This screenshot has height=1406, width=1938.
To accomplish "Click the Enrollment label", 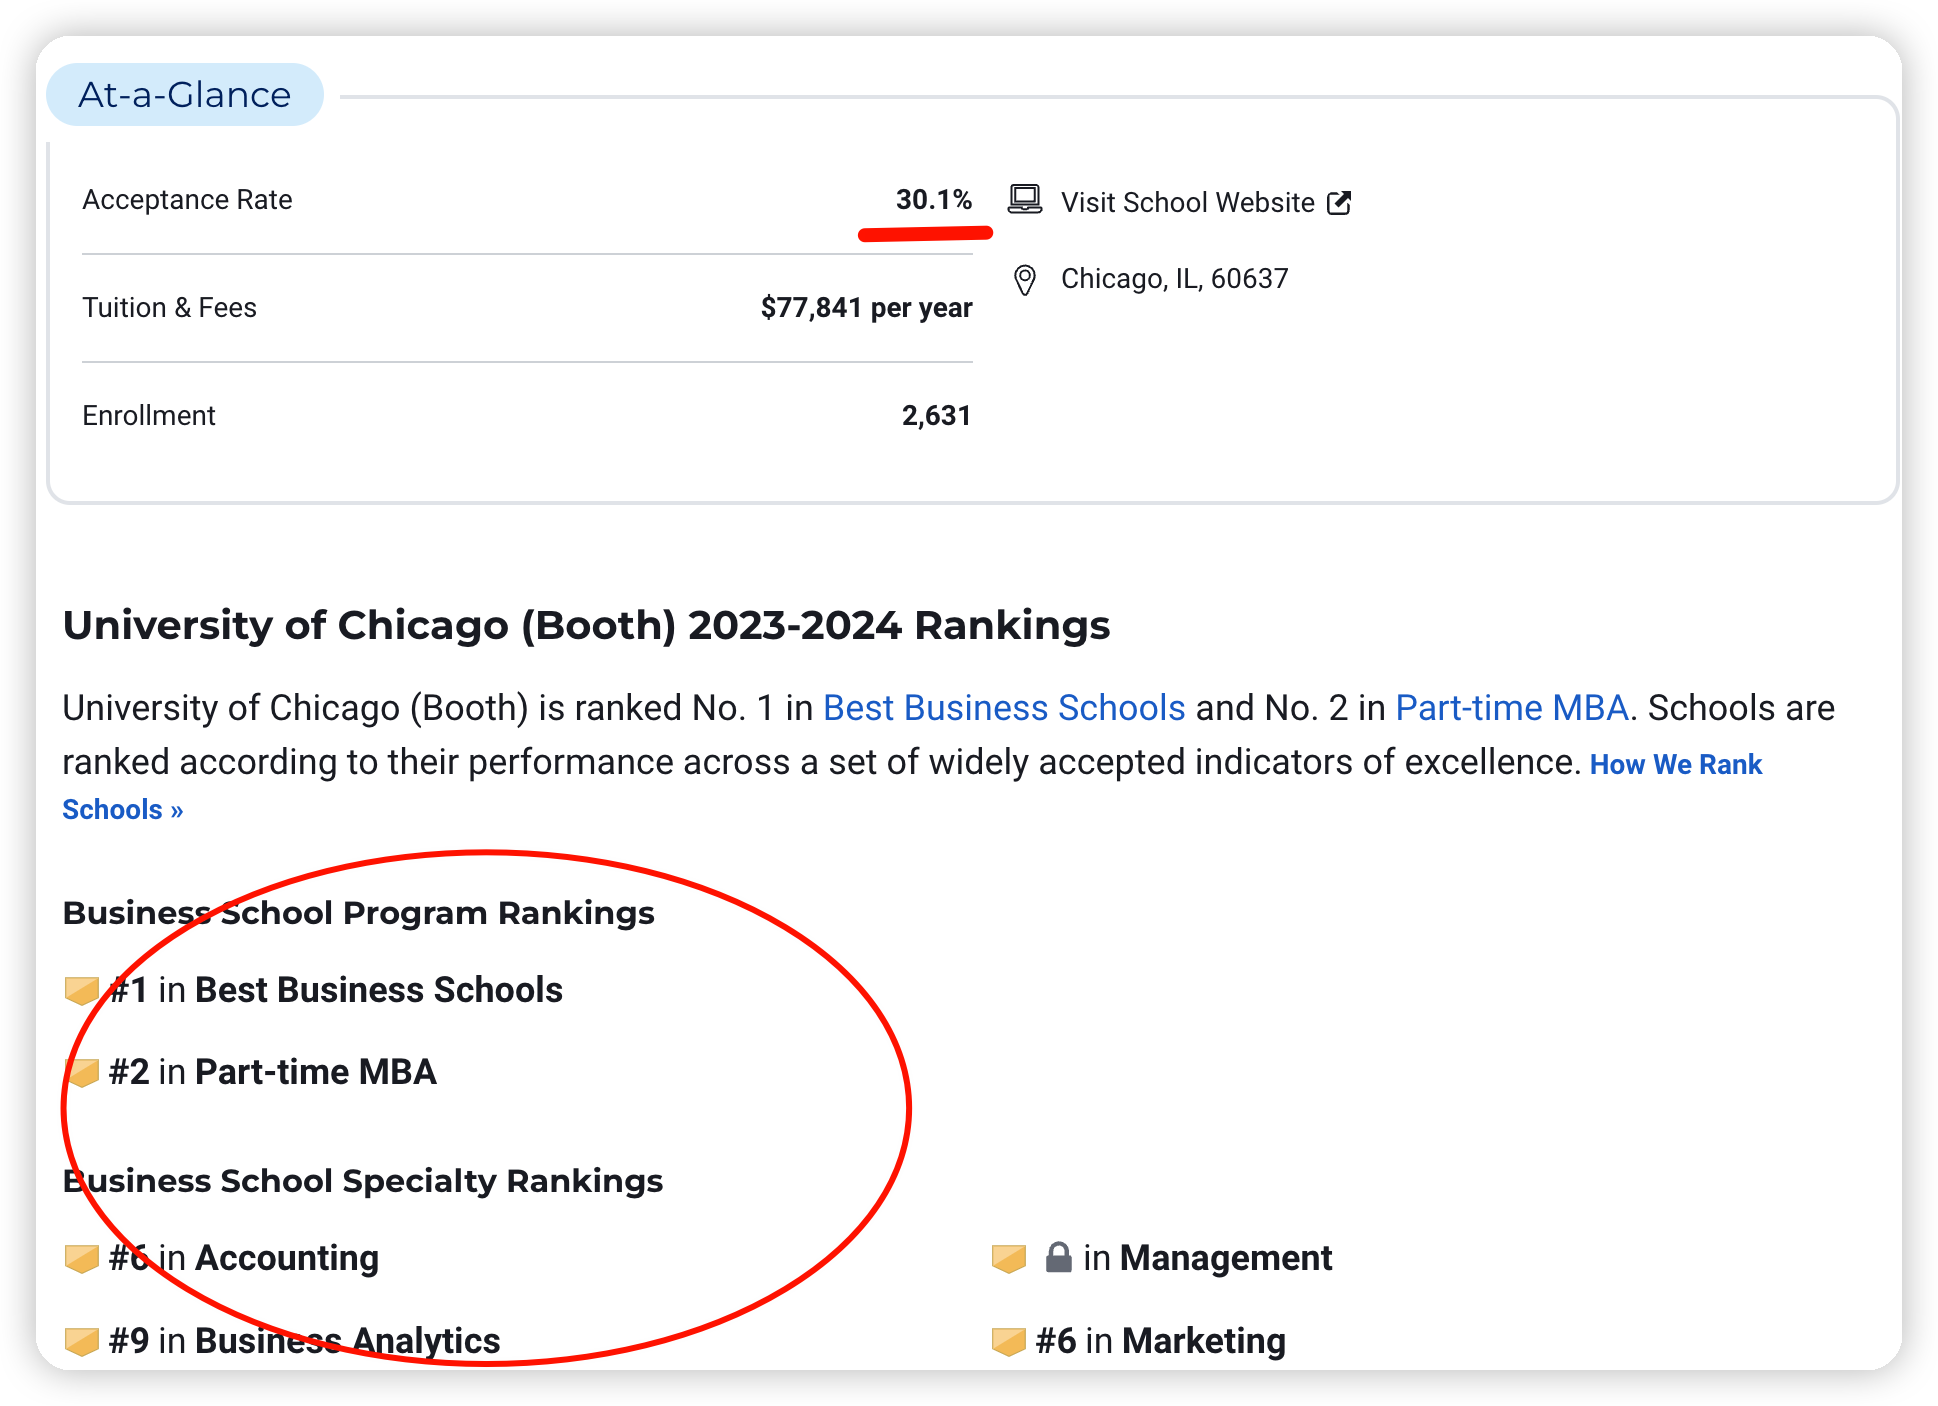I will click(149, 416).
